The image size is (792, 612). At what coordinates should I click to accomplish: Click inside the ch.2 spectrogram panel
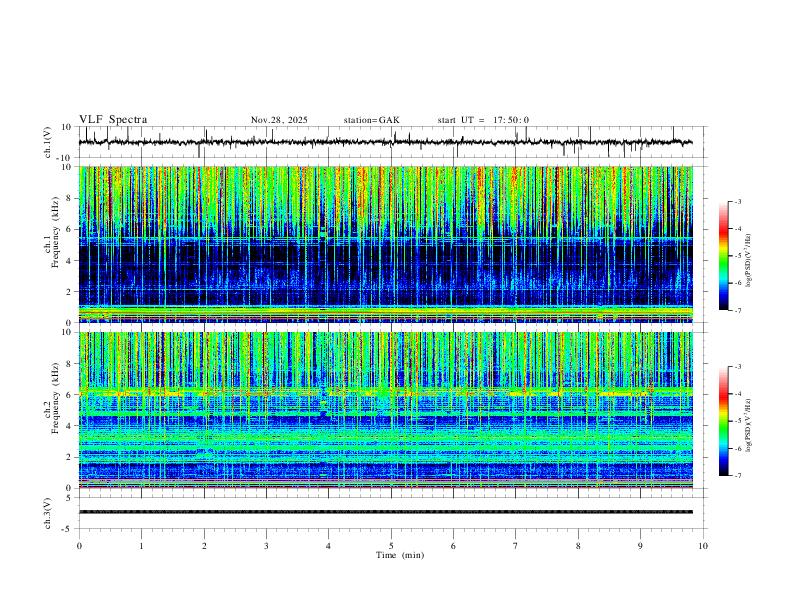pyautogui.click(x=385, y=410)
